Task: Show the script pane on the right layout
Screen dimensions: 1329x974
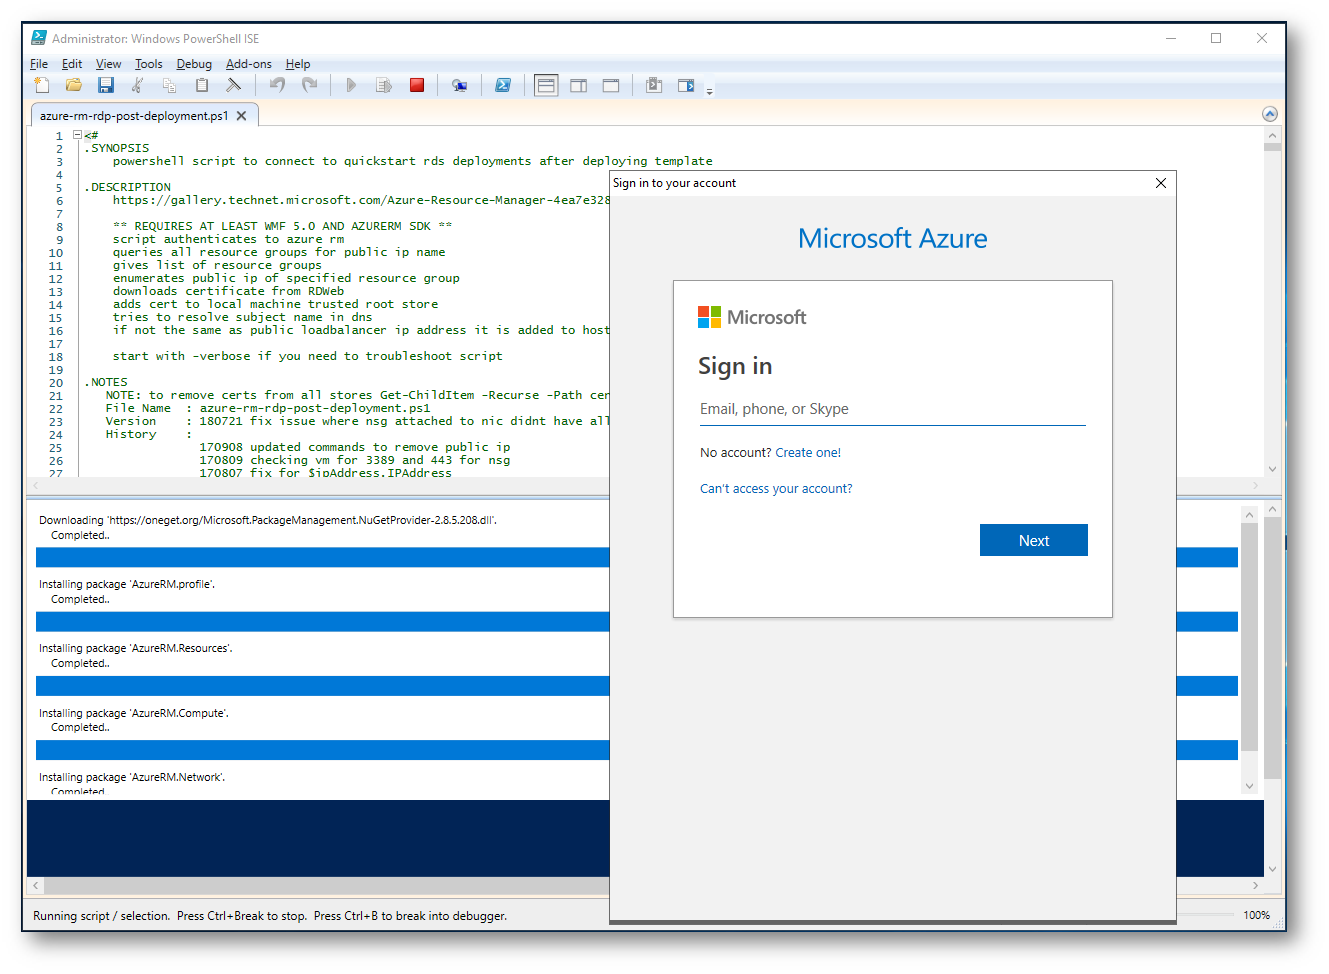Action: 579,85
